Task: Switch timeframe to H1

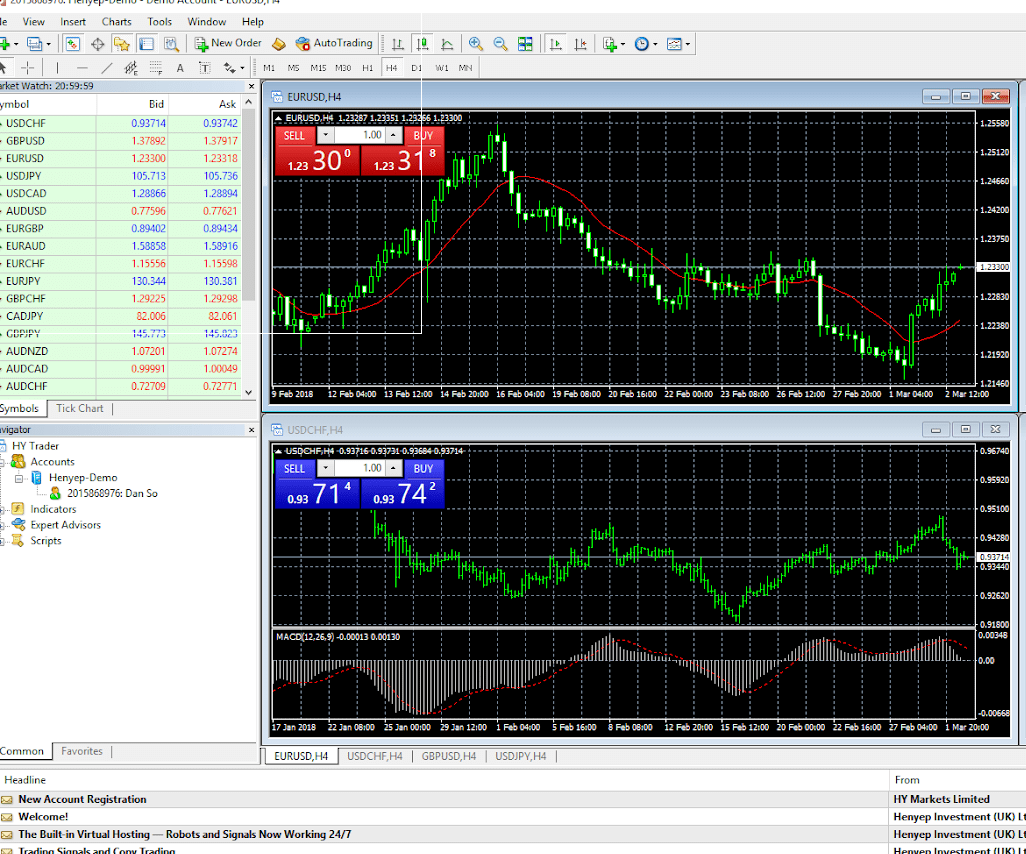Action: (x=367, y=67)
